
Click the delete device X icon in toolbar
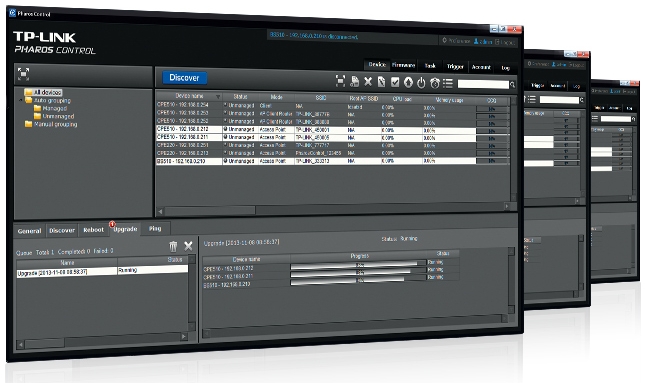(368, 82)
